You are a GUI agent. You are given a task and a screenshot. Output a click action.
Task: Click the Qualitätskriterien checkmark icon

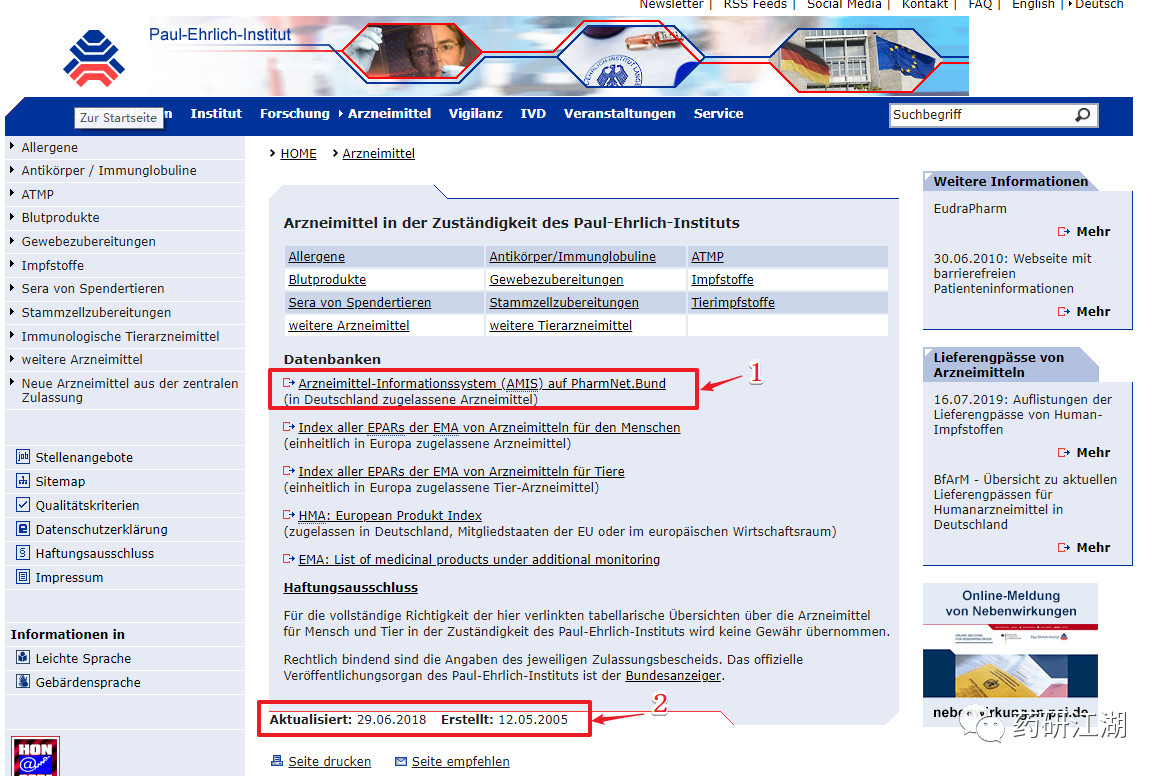[x=23, y=505]
